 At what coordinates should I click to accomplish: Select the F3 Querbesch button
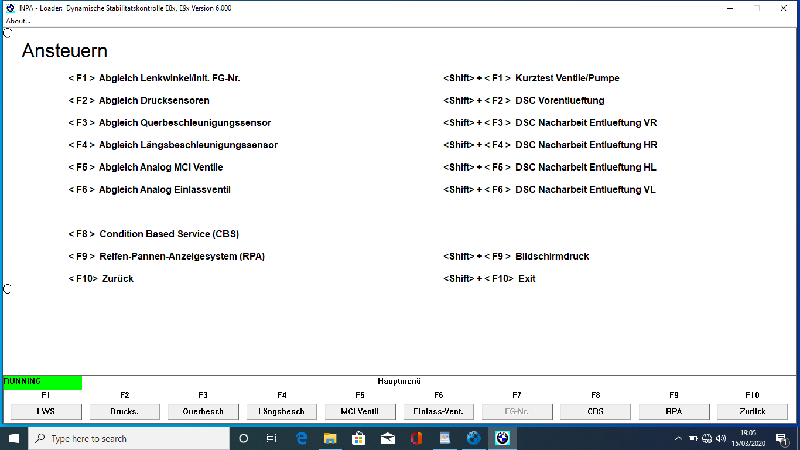(203, 411)
